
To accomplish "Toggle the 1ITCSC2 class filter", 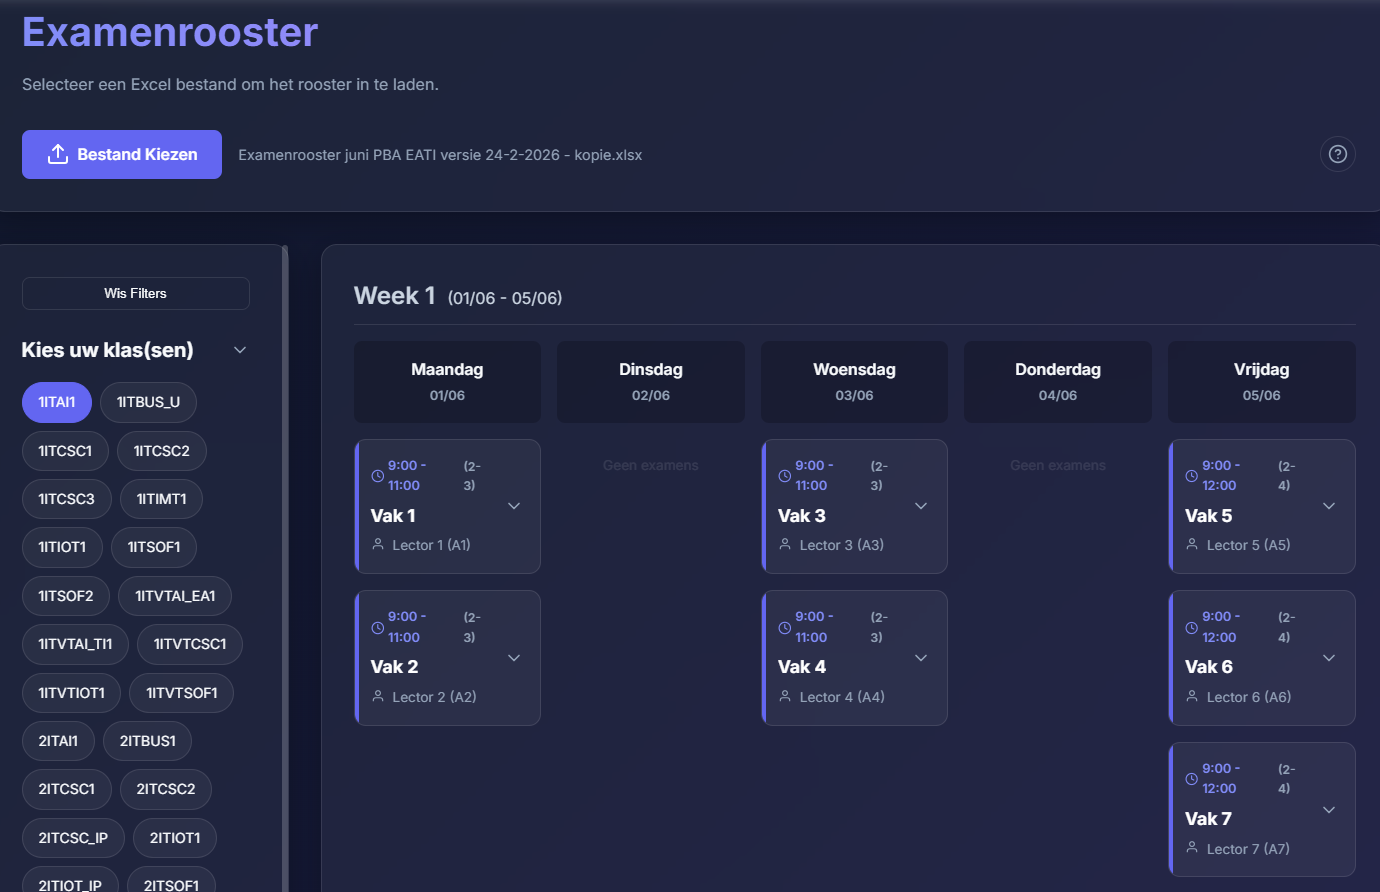I will tap(162, 451).
